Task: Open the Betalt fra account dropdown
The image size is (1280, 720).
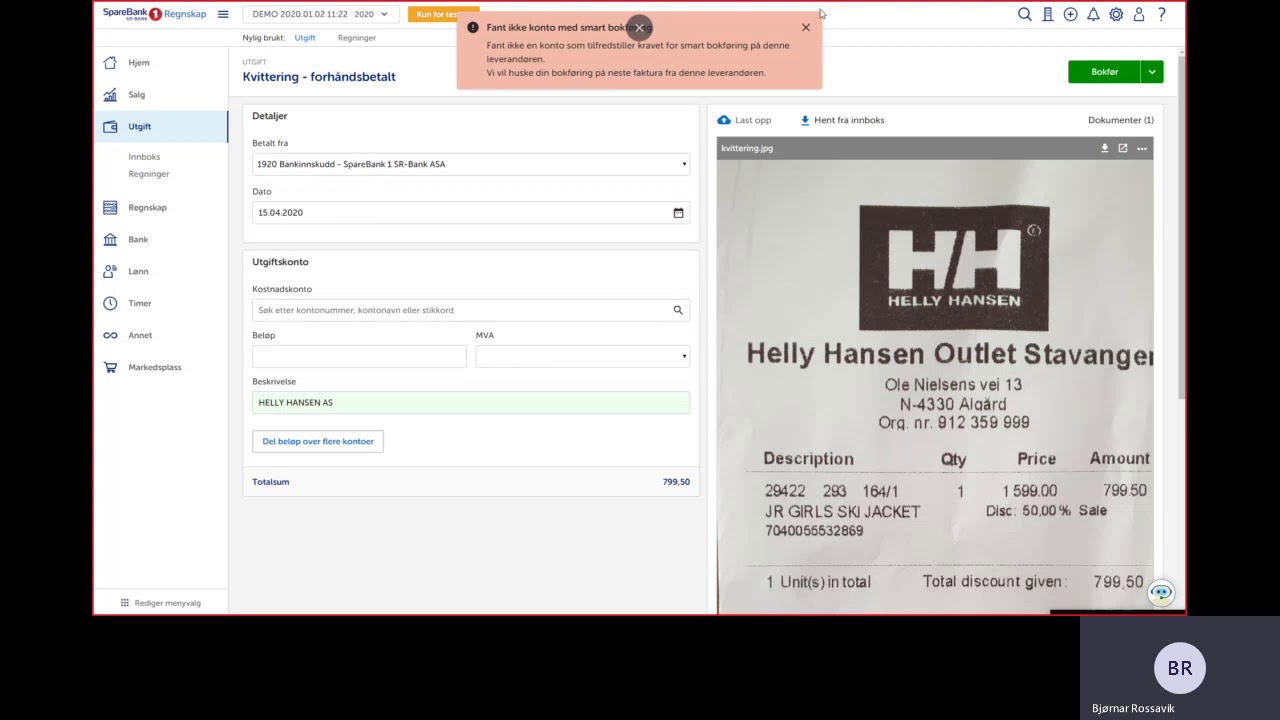Action: point(471,164)
